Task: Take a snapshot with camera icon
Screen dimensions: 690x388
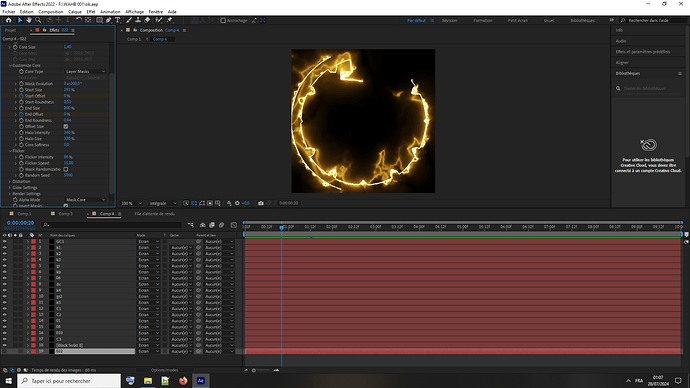Action: (261, 203)
